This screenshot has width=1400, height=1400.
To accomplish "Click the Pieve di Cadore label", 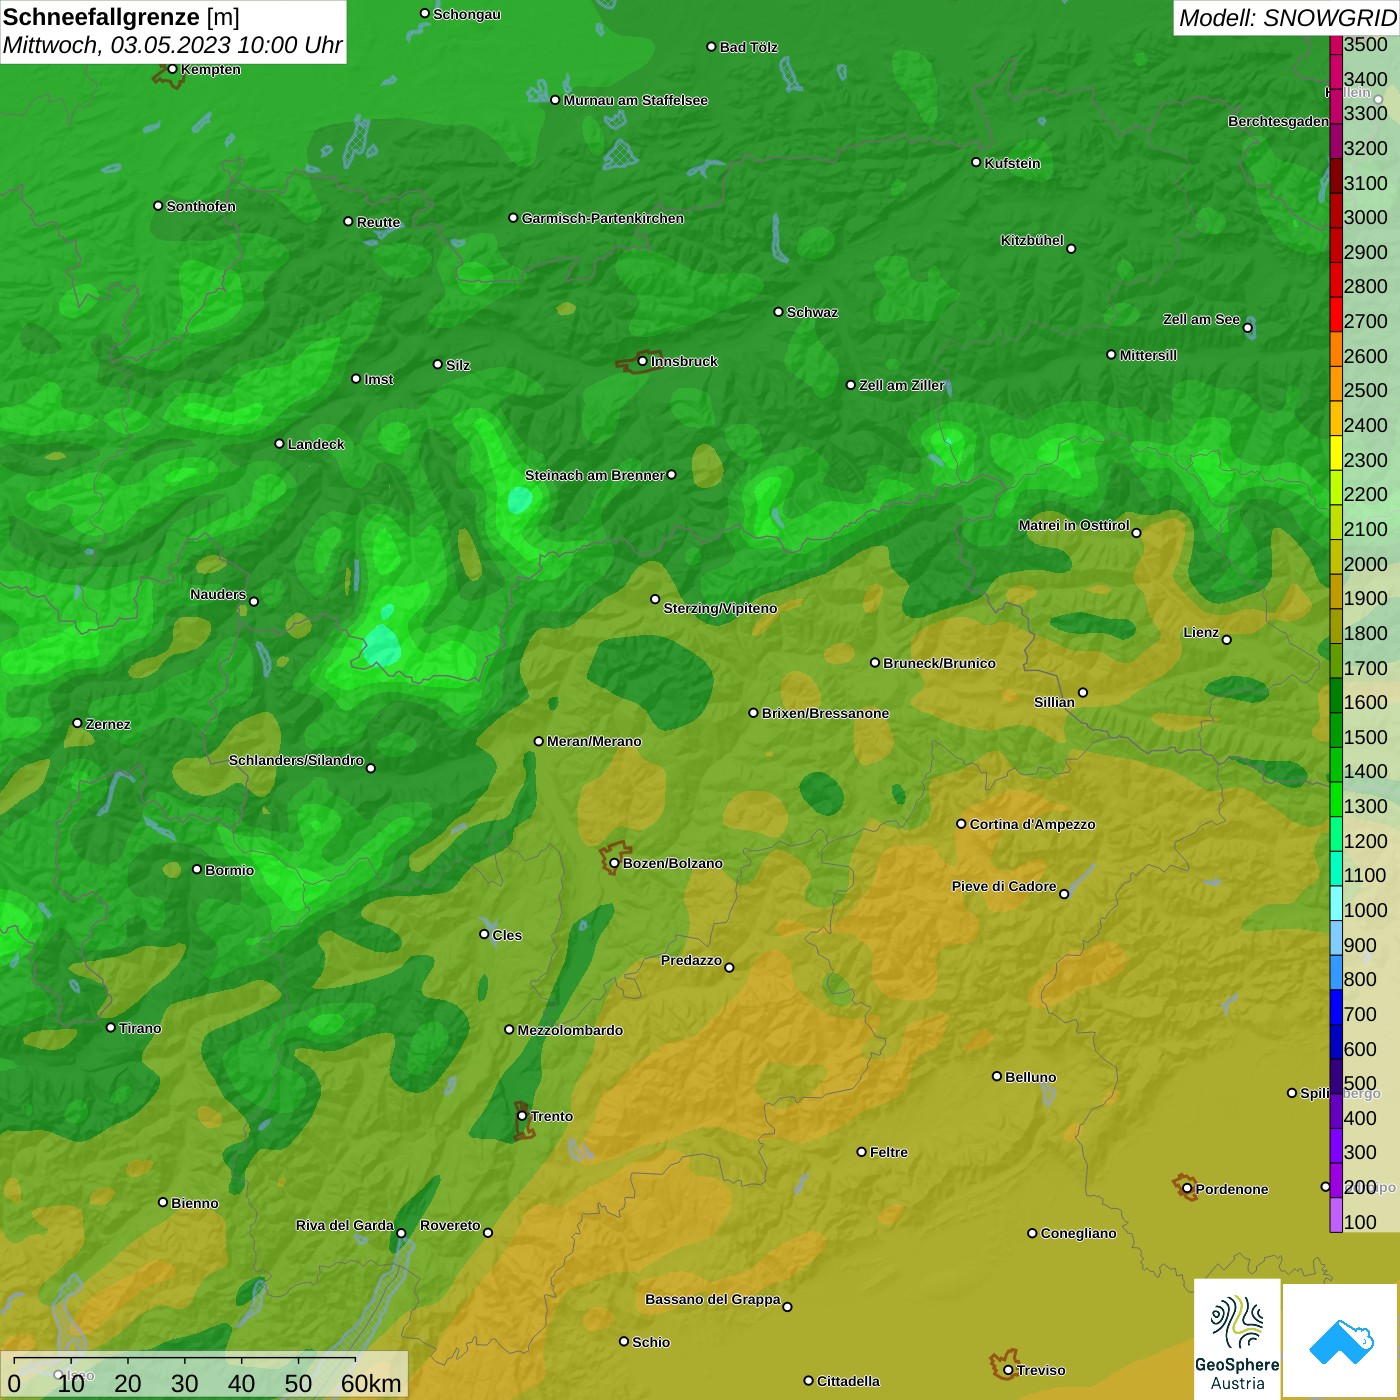I will click(1004, 886).
